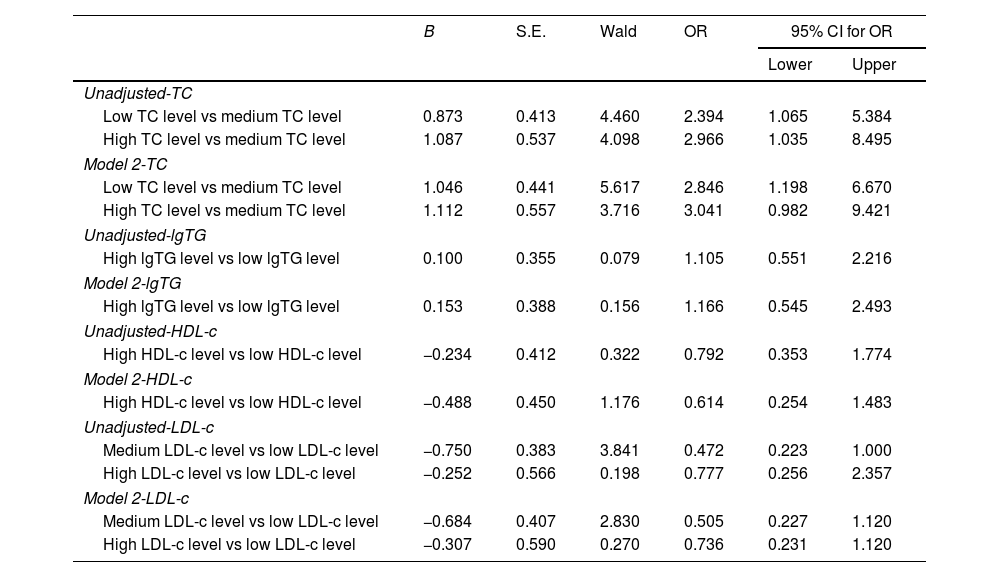
Task: Click the upper CI value 9.421
Action: [872, 210]
